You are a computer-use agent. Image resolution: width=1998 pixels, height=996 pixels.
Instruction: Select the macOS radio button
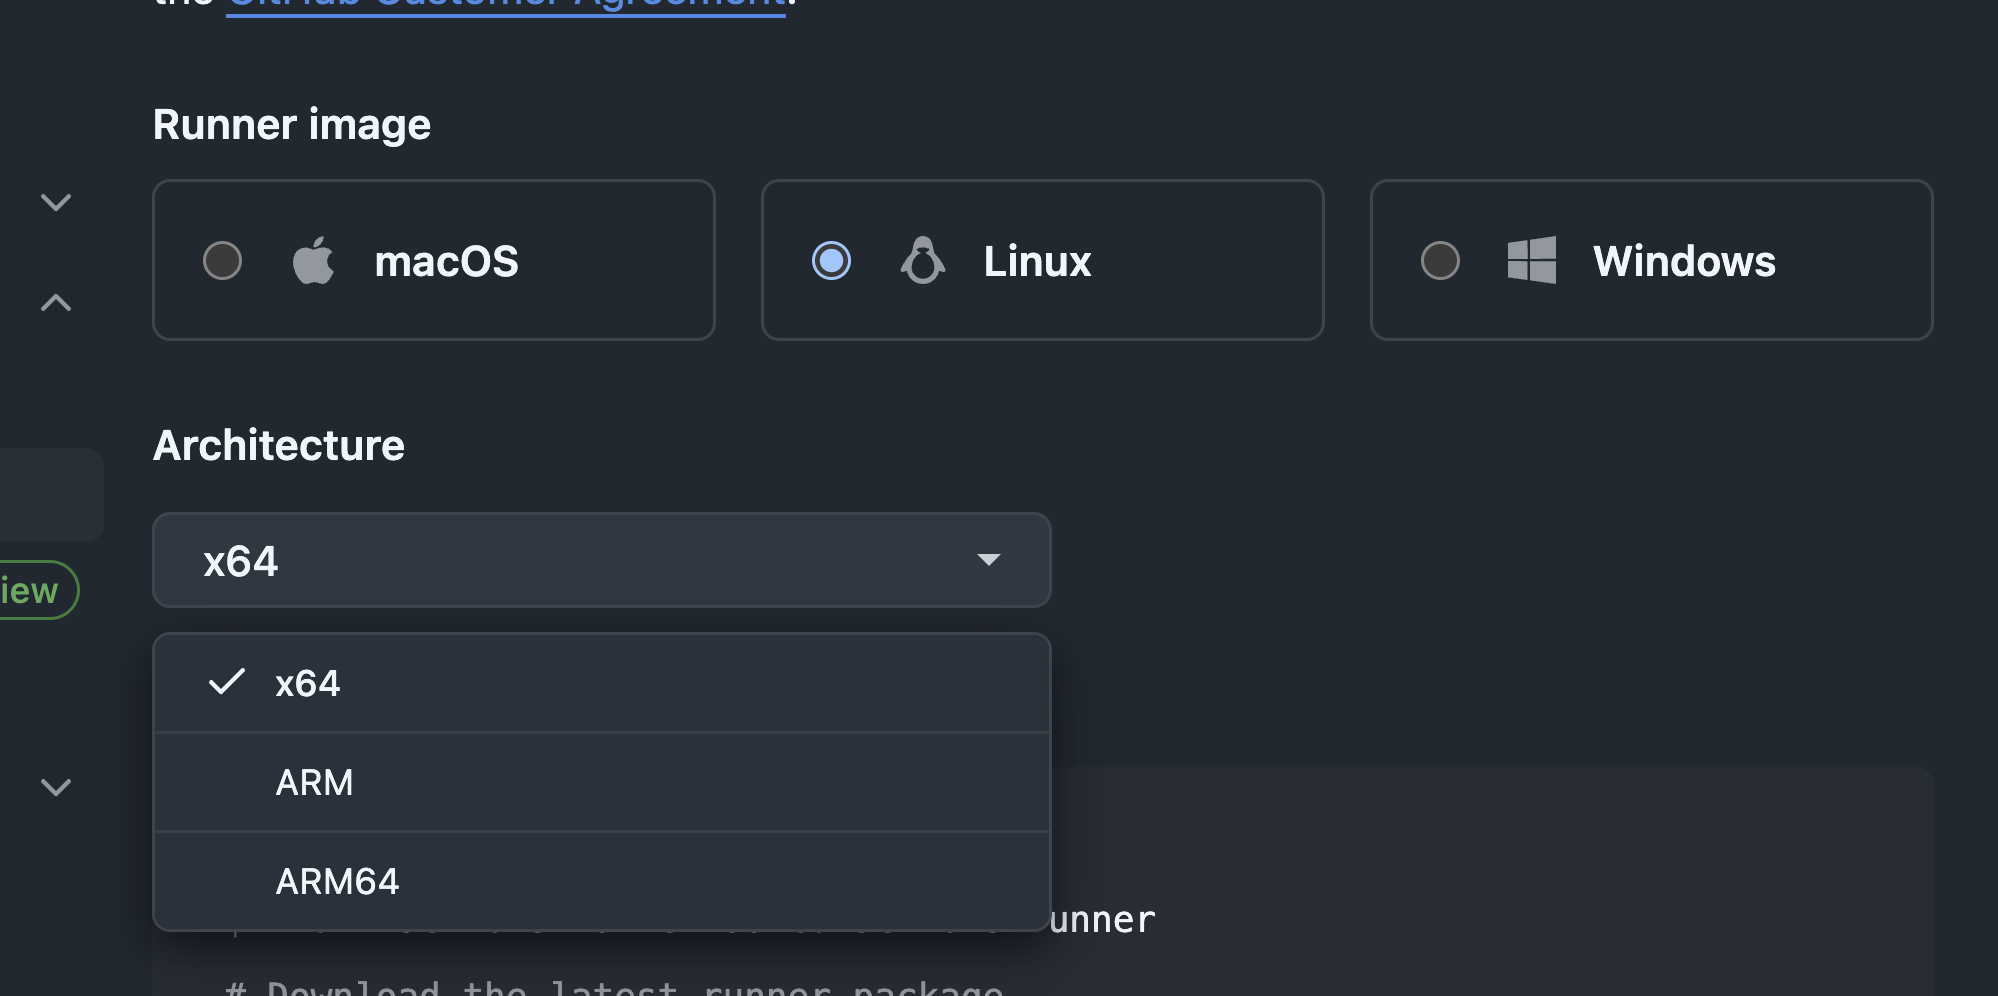[x=222, y=261]
